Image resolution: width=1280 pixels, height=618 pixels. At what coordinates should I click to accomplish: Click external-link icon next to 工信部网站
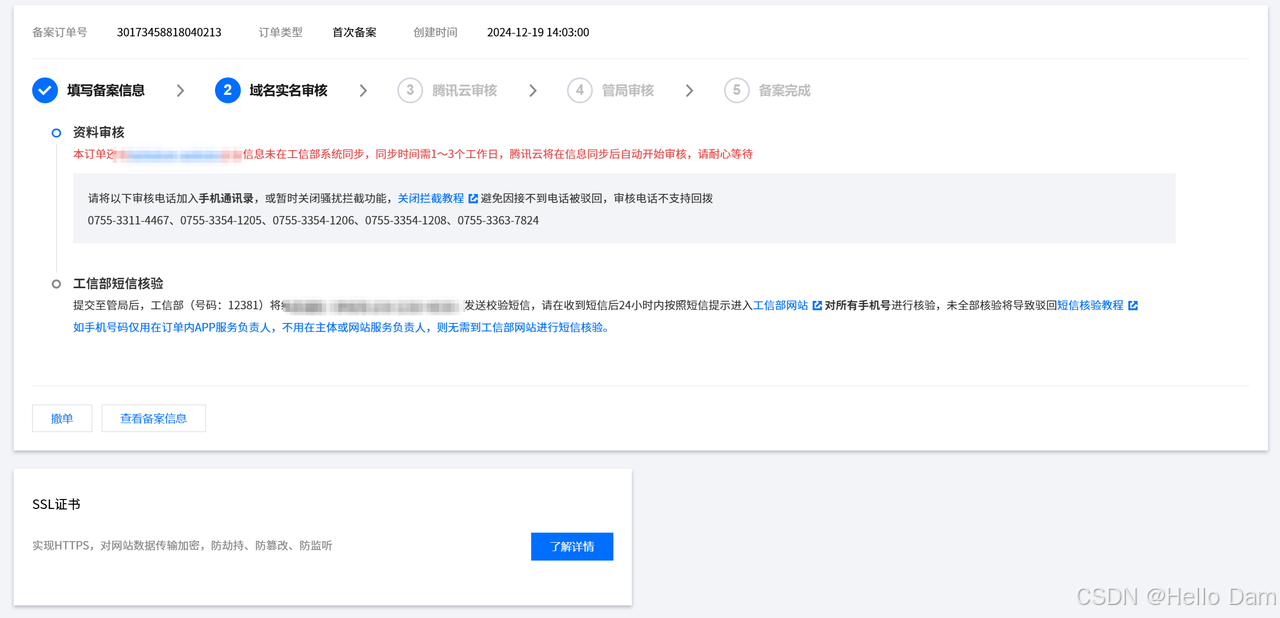coord(815,304)
